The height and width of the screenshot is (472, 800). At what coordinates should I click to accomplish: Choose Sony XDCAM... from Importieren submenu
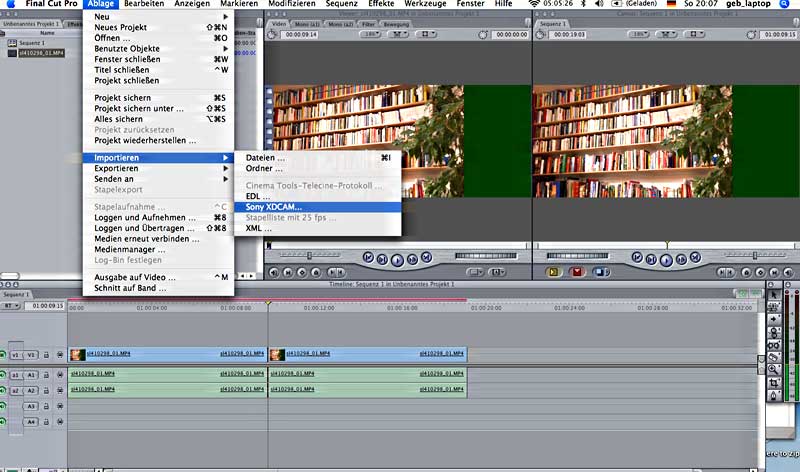click(274, 206)
